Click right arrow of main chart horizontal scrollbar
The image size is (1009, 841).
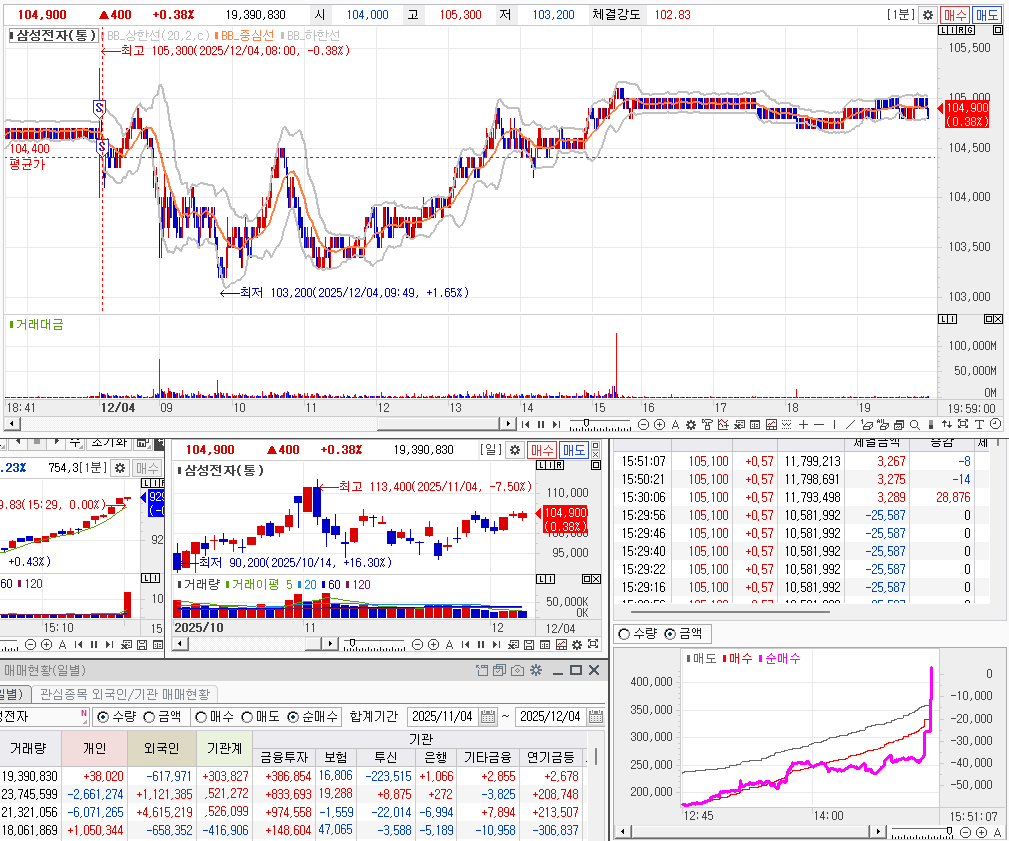[508, 424]
